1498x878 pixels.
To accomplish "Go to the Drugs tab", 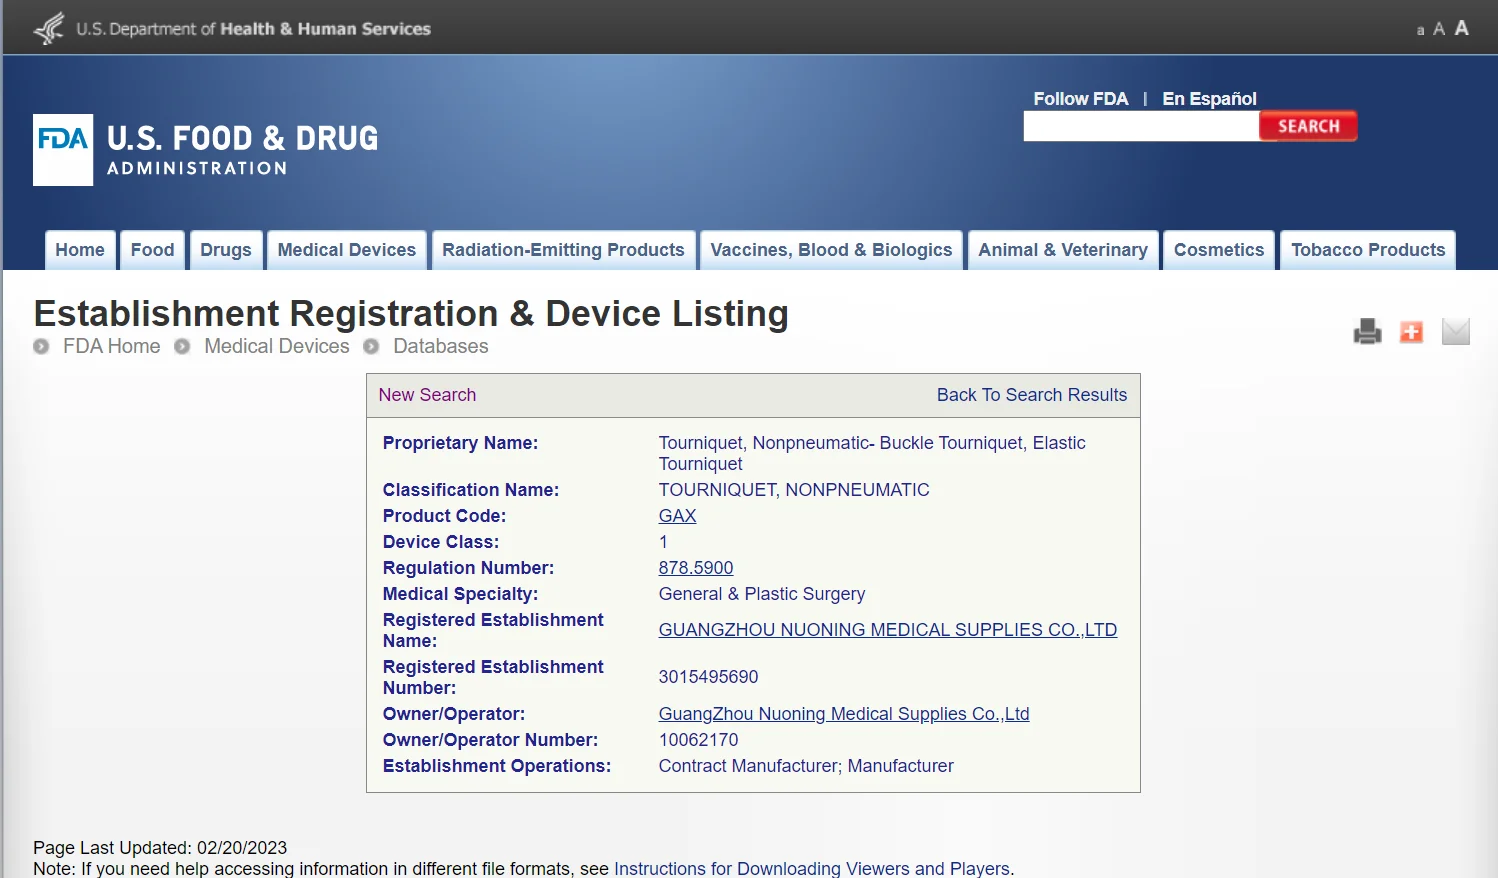I will click(x=226, y=250).
